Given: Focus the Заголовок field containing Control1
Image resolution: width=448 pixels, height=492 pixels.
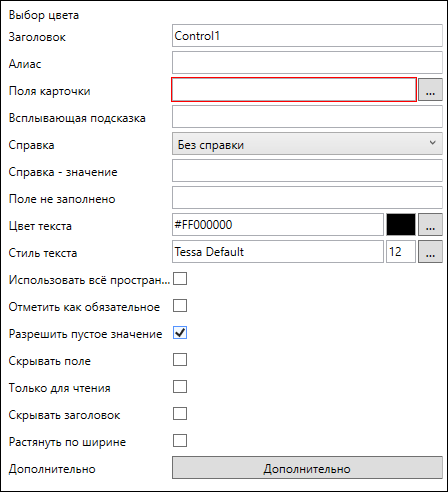Looking at the screenshot, I should [307, 36].
